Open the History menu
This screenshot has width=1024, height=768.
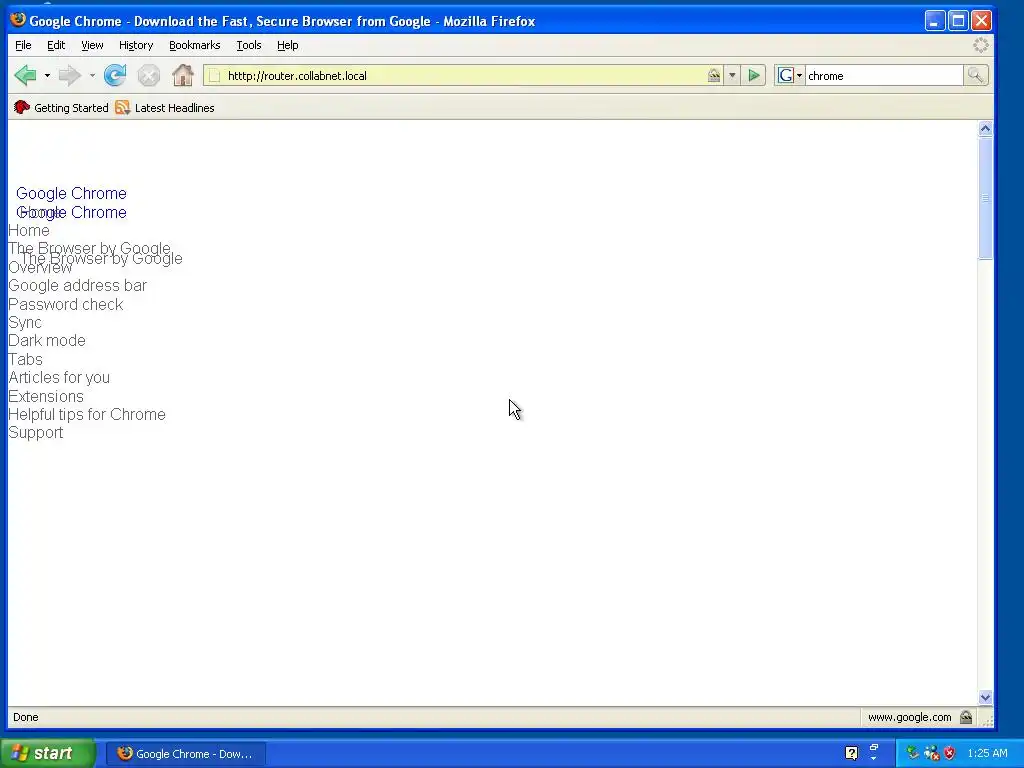[136, 45]
